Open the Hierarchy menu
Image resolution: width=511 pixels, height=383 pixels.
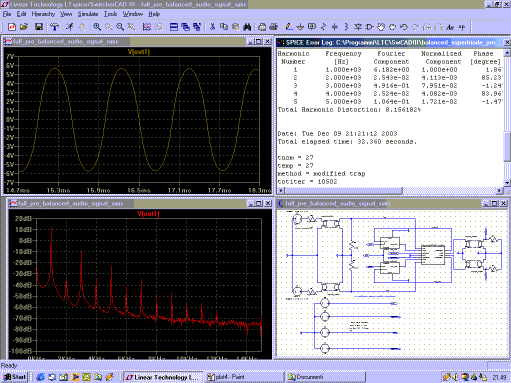click(43, 14)
